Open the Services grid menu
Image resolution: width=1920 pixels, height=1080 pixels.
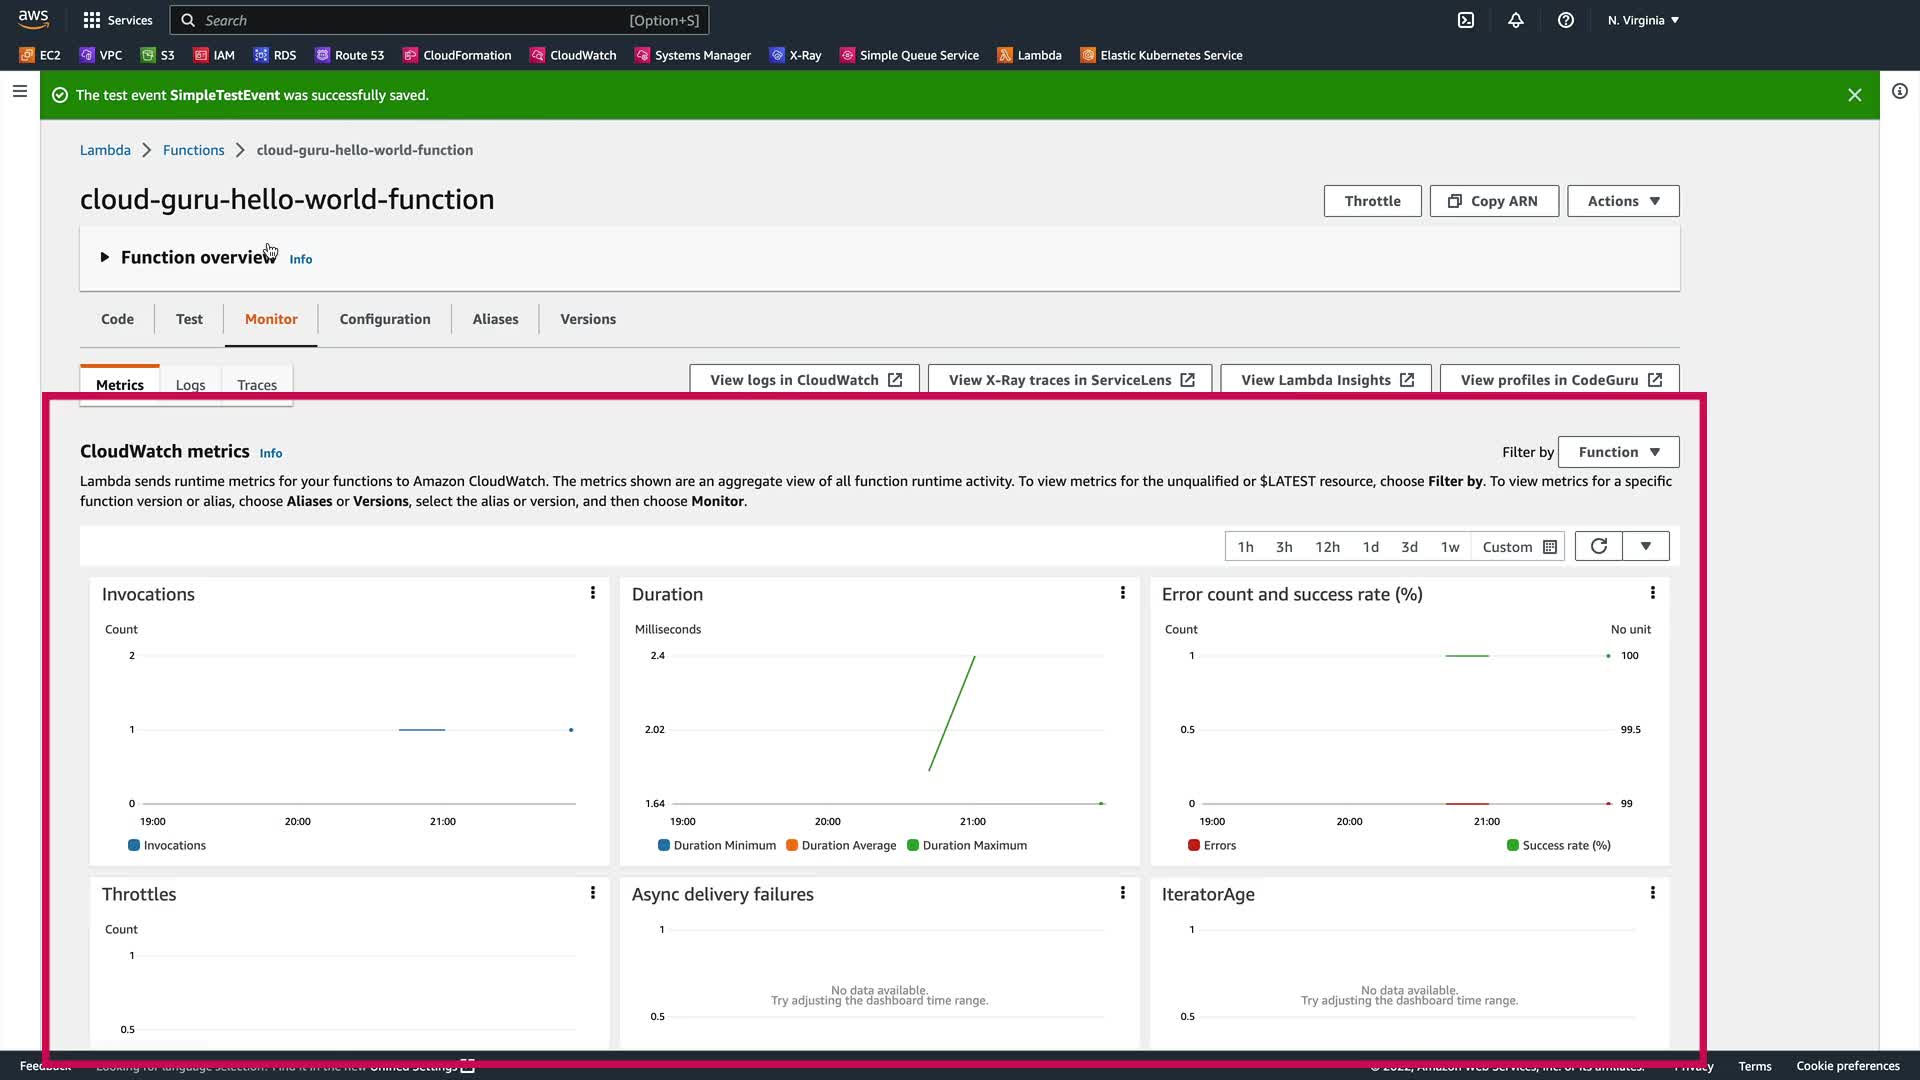(117, 20)
